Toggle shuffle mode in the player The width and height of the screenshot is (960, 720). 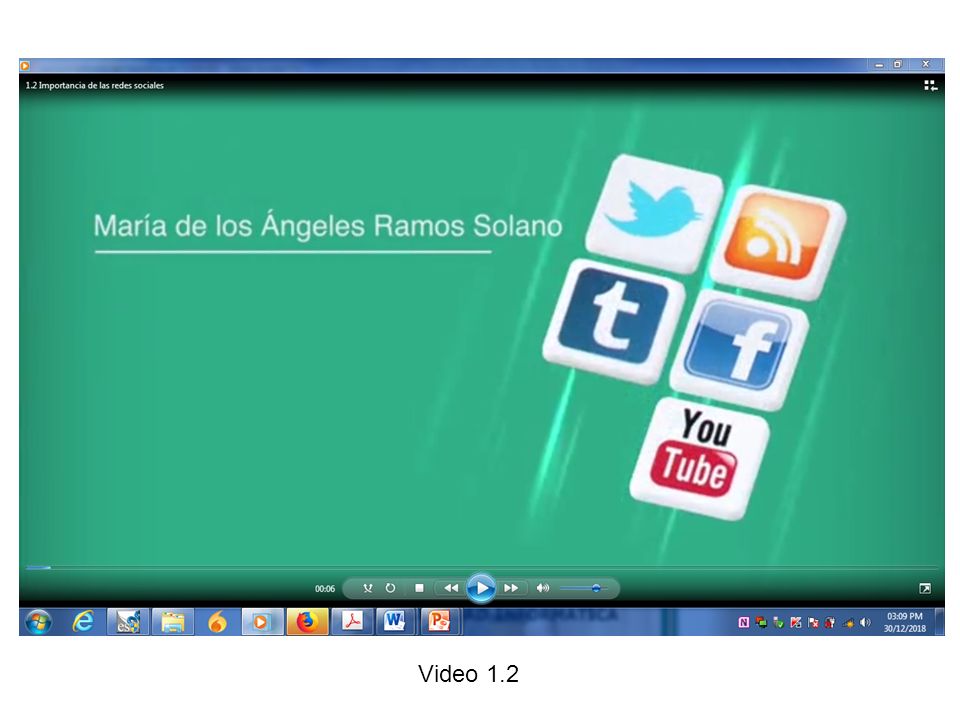(367, 588)
